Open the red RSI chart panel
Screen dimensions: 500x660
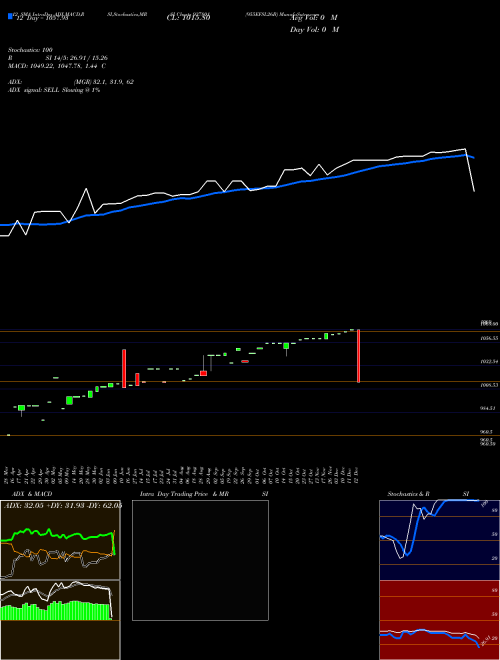(x=439, y=620)
